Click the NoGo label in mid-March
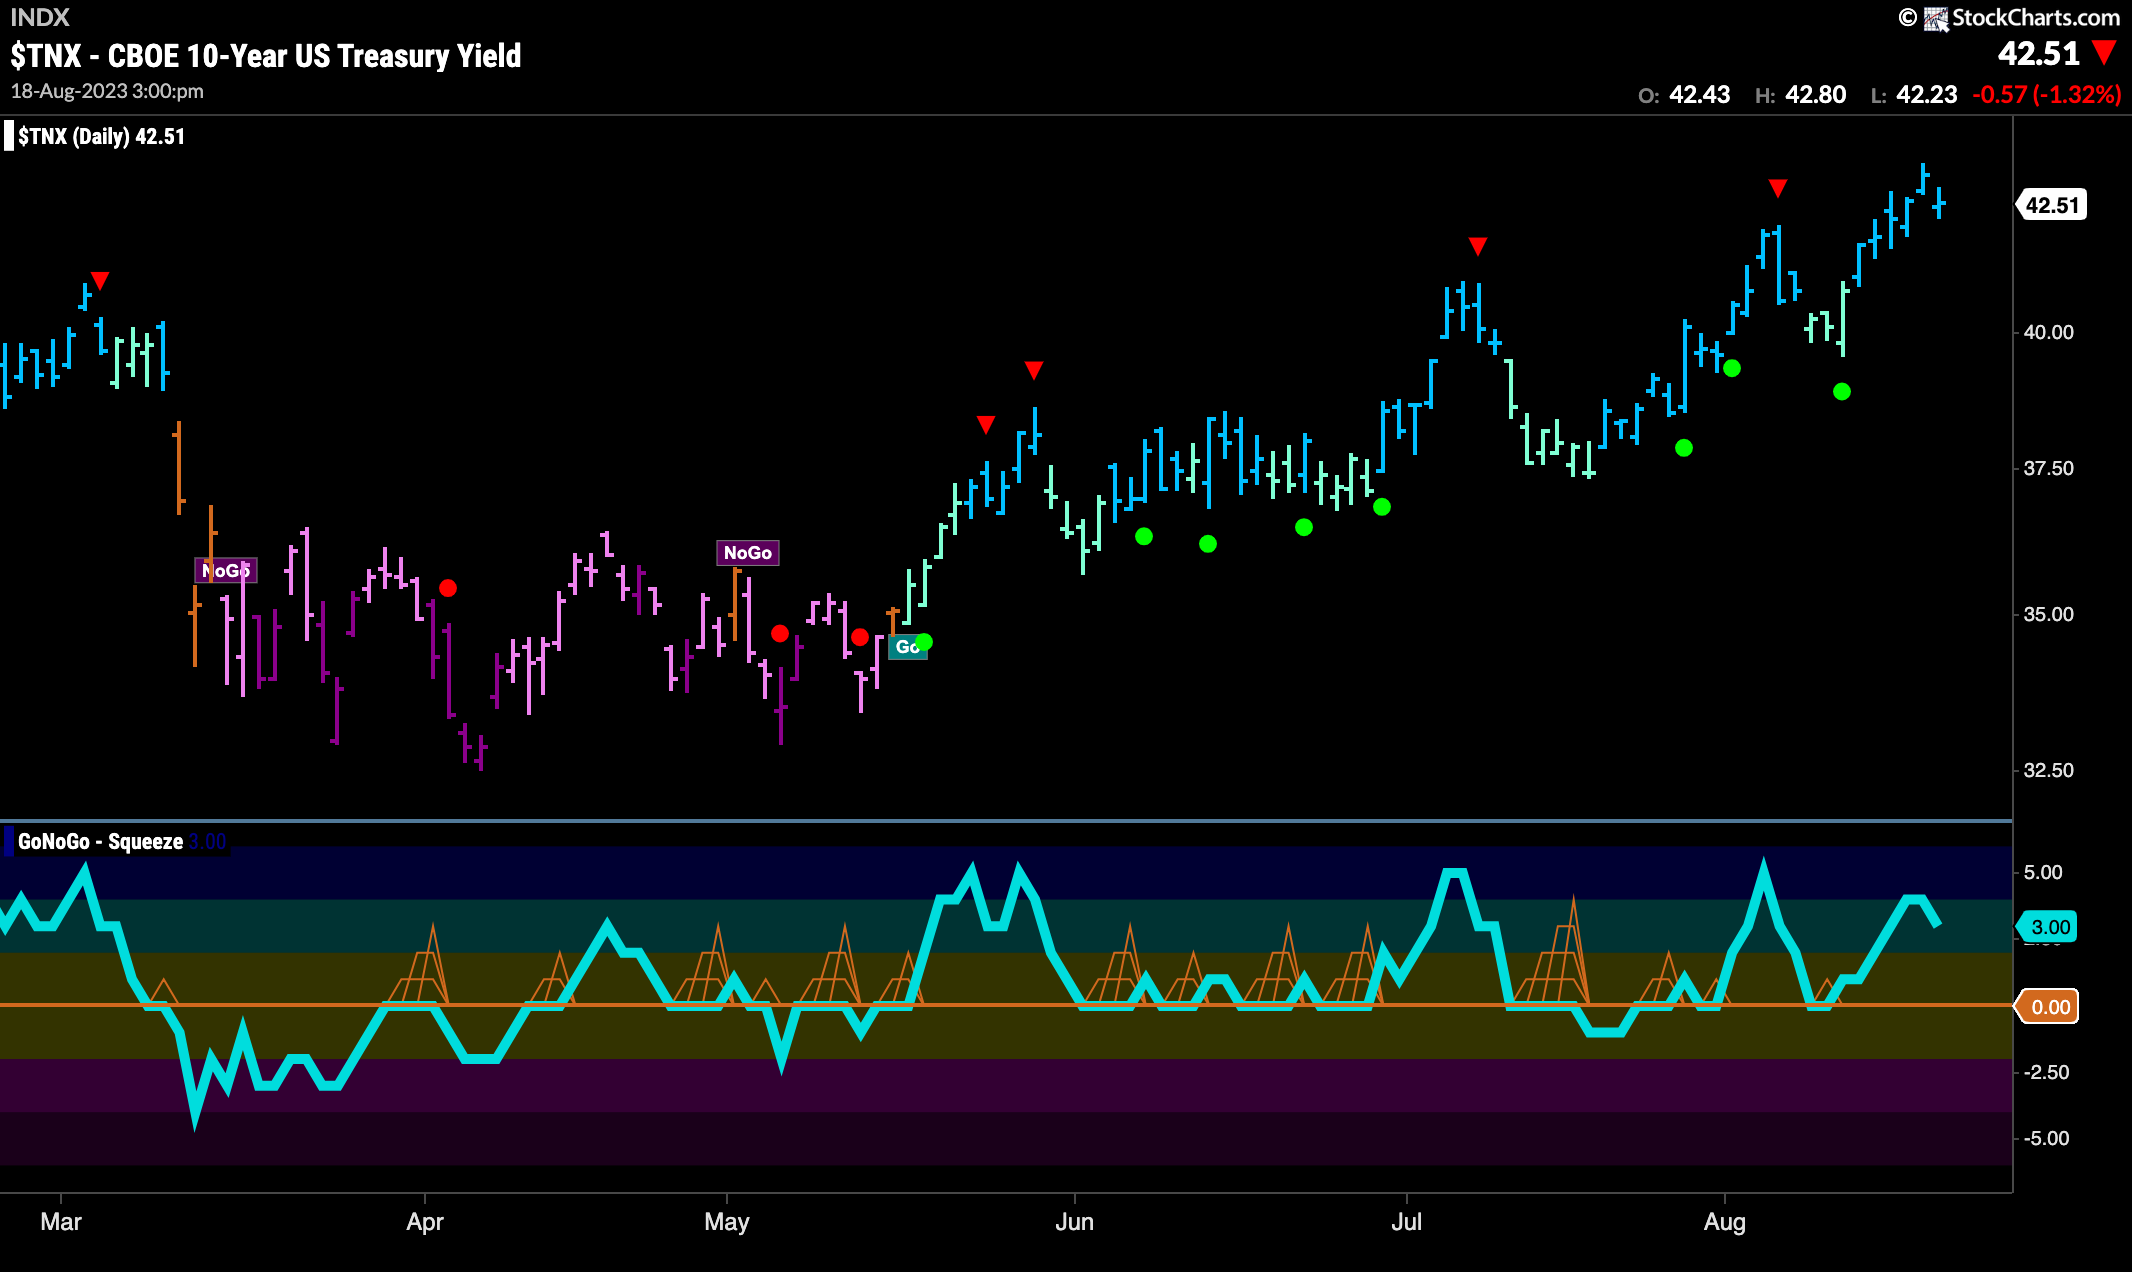 pos(226,571)
